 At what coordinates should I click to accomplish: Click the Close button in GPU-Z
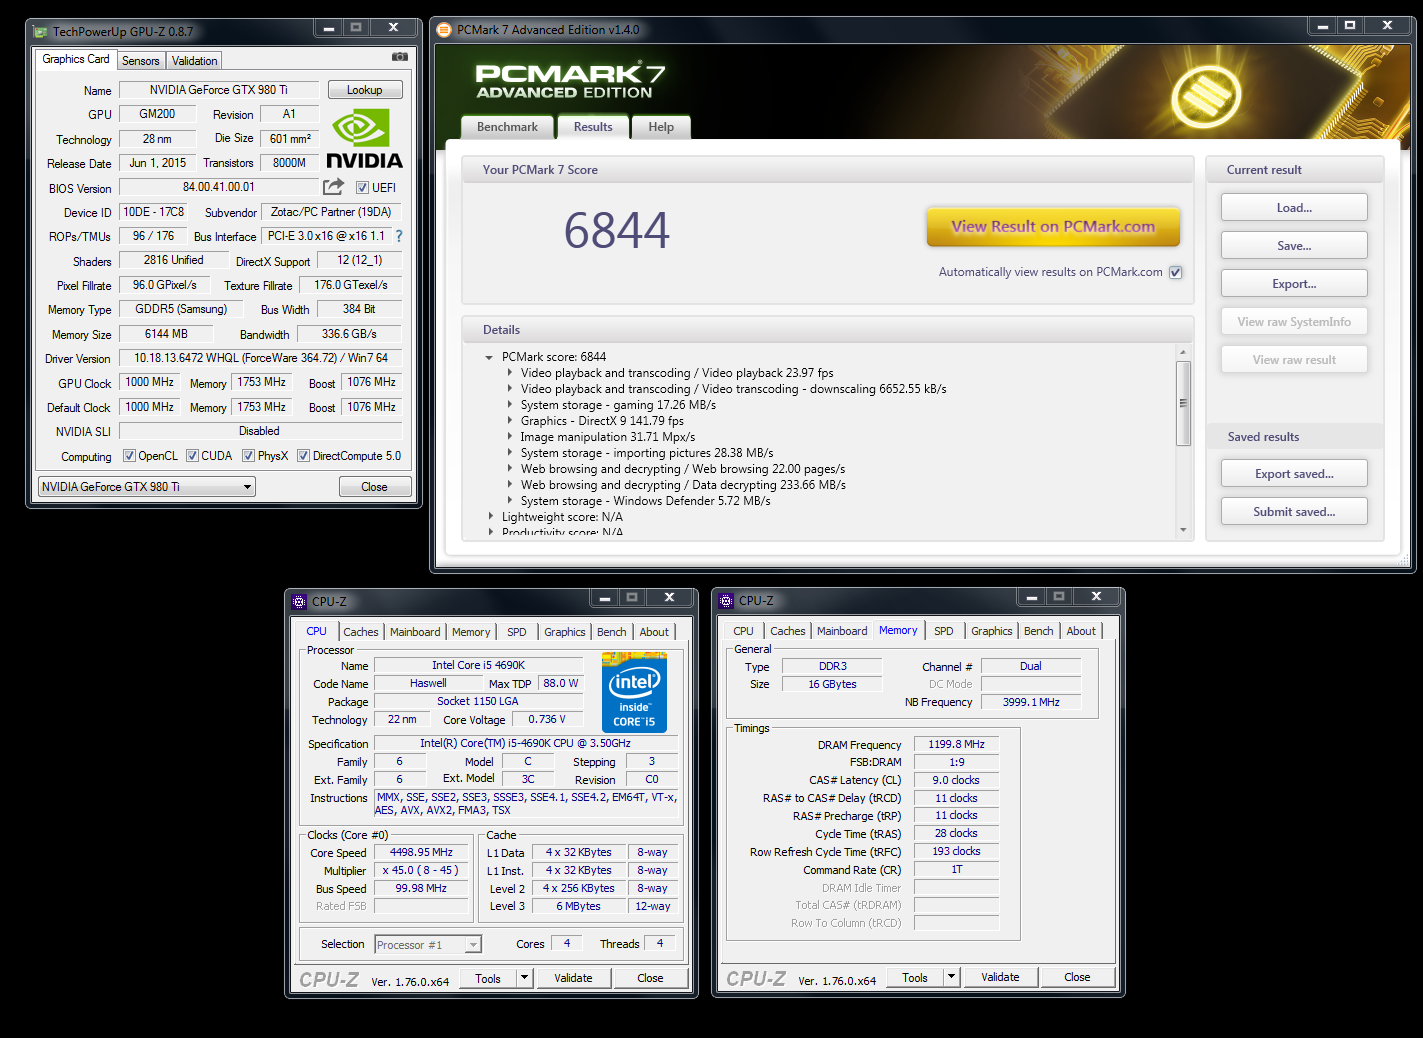374,487
